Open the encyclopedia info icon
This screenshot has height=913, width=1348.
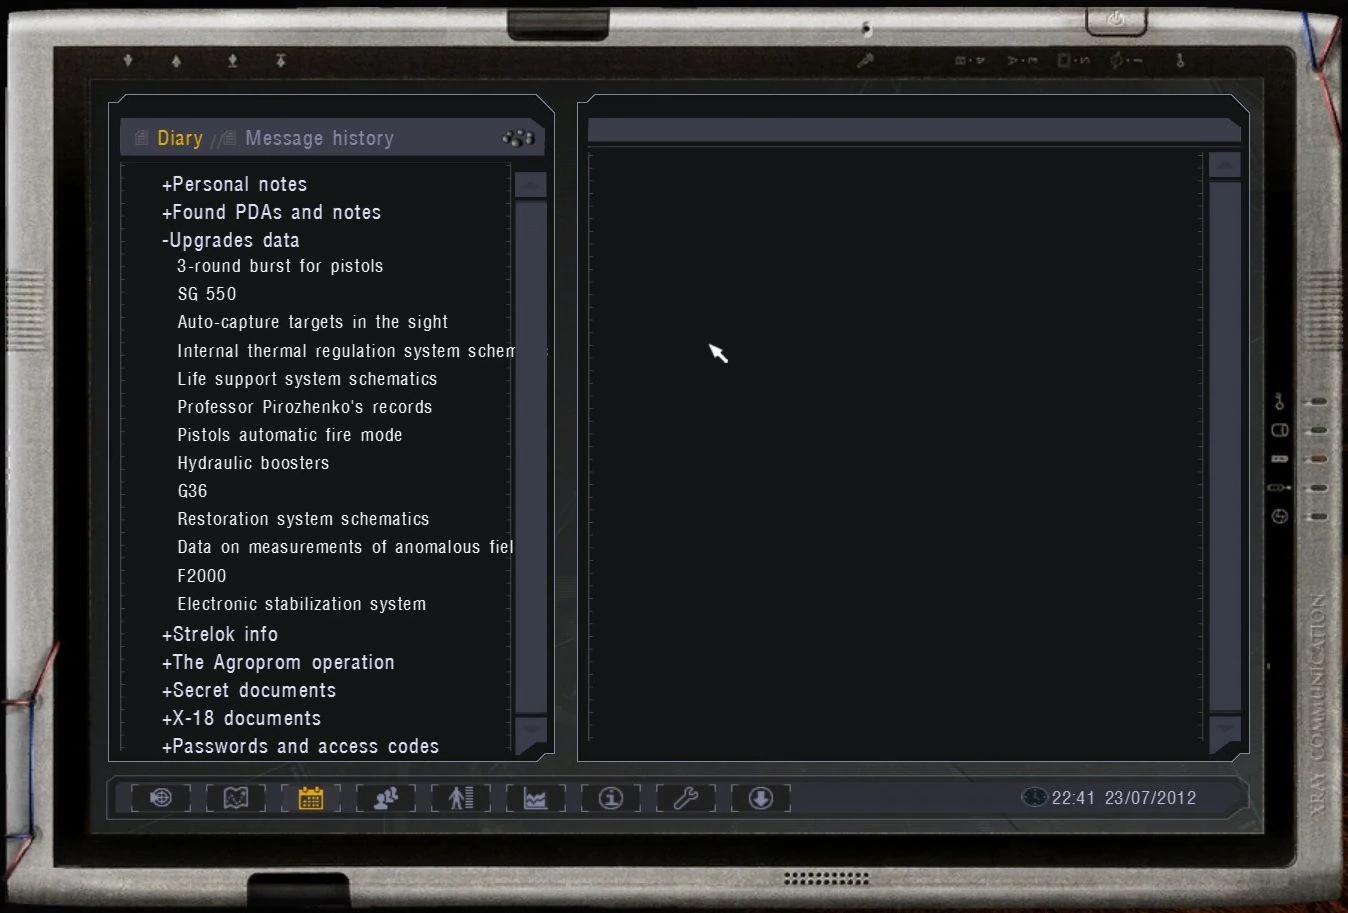tap(611, 797)
